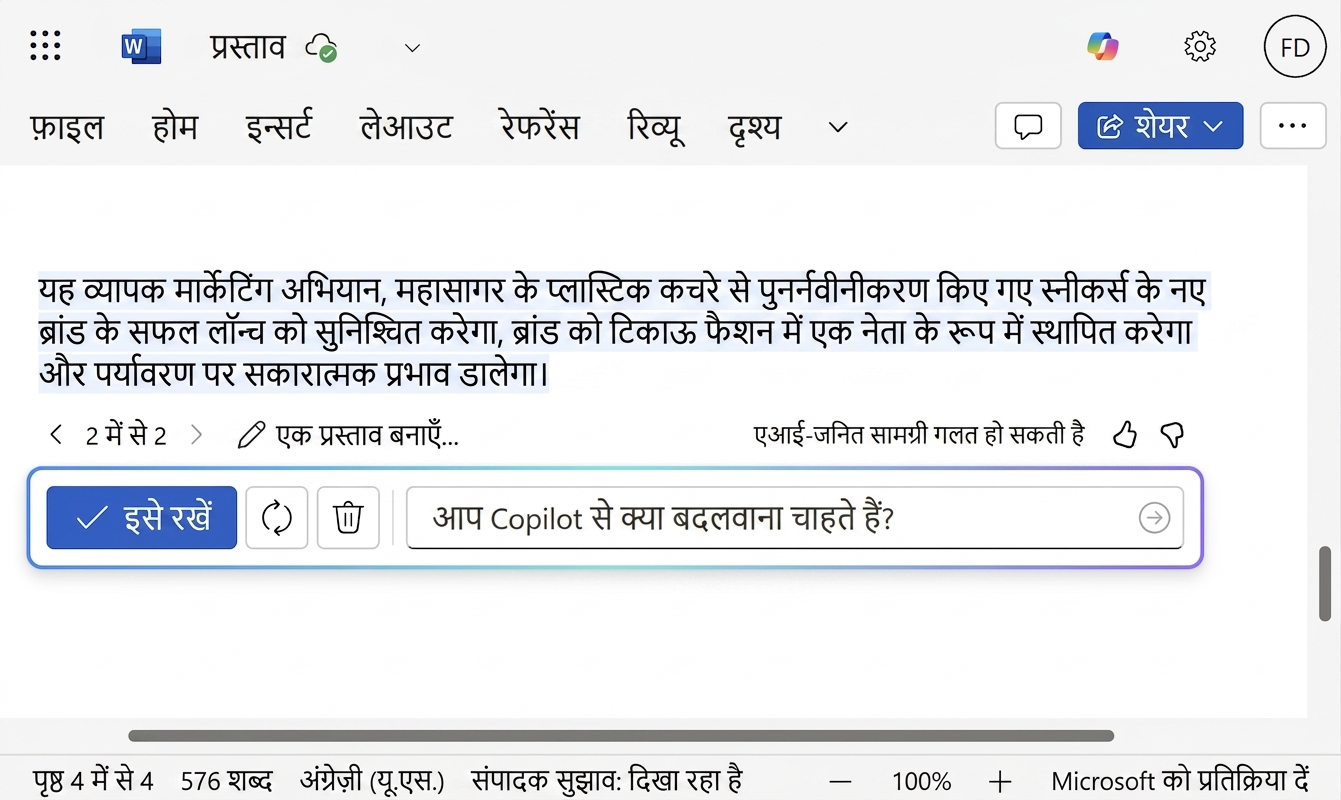The width and height of the screenshot is (1341, 800).
Task: Switch to the रिव्यू tab
Action: pos(655,127)
